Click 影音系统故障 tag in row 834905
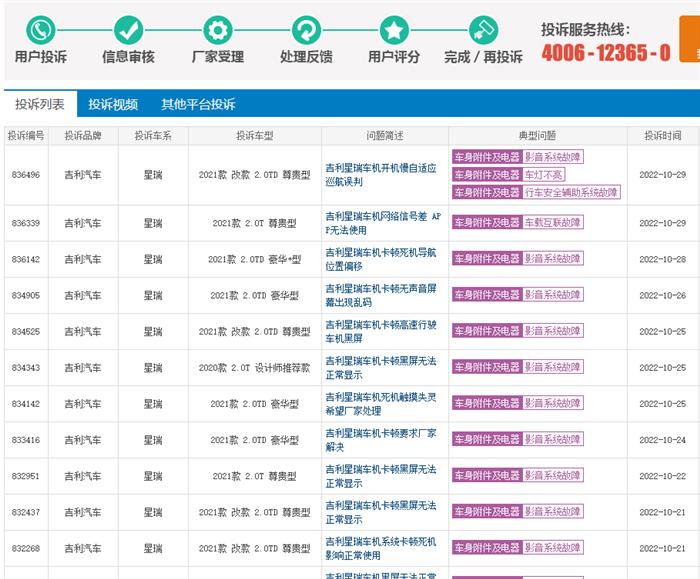Viewport: 700px width, 579px height. coord(553,295)
